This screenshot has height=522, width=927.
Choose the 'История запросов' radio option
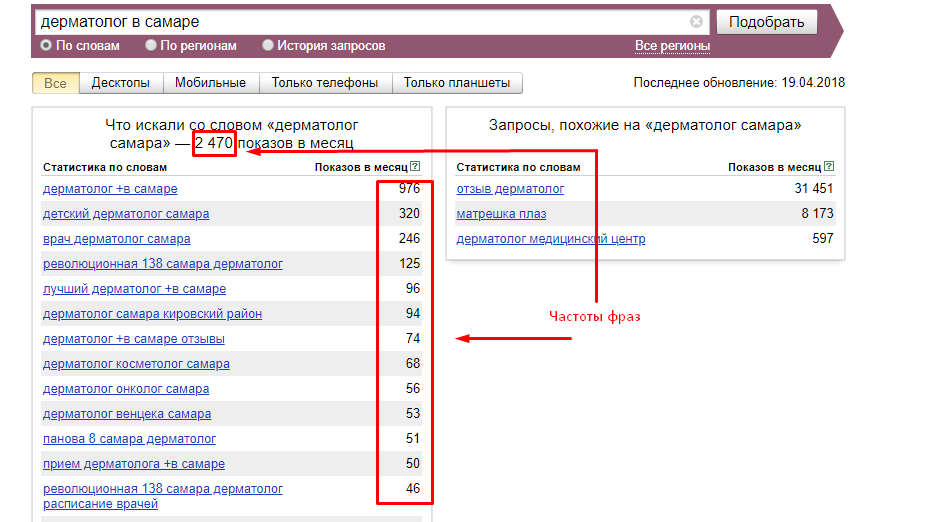[268, 46]
